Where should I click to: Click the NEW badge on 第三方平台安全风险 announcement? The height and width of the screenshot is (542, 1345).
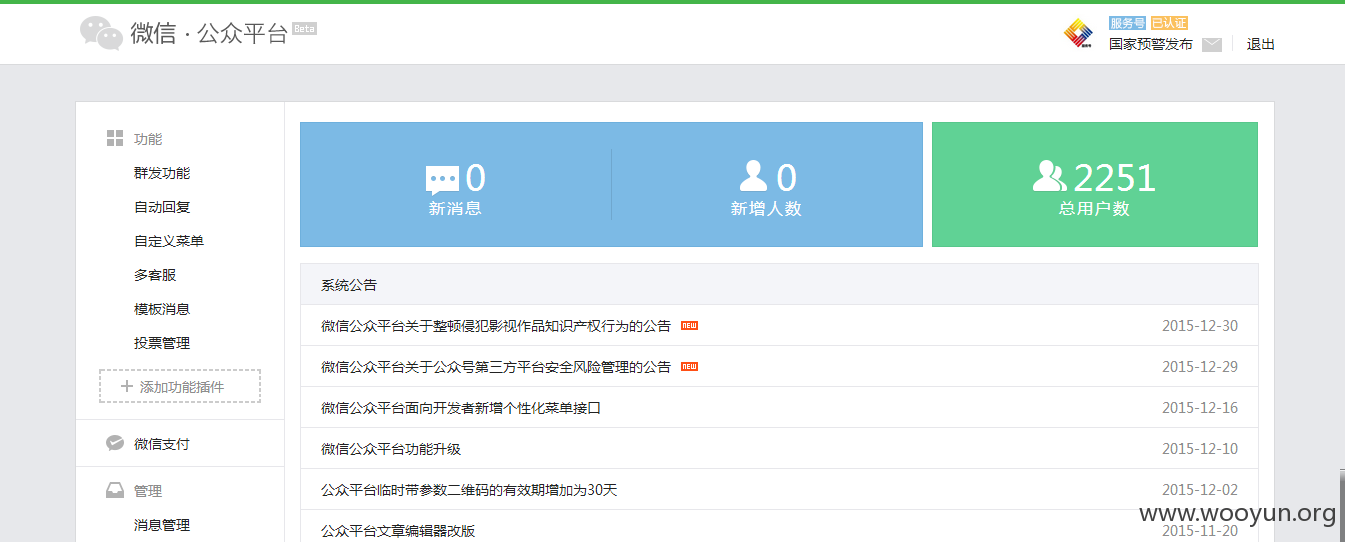click(x=689, y=367)
